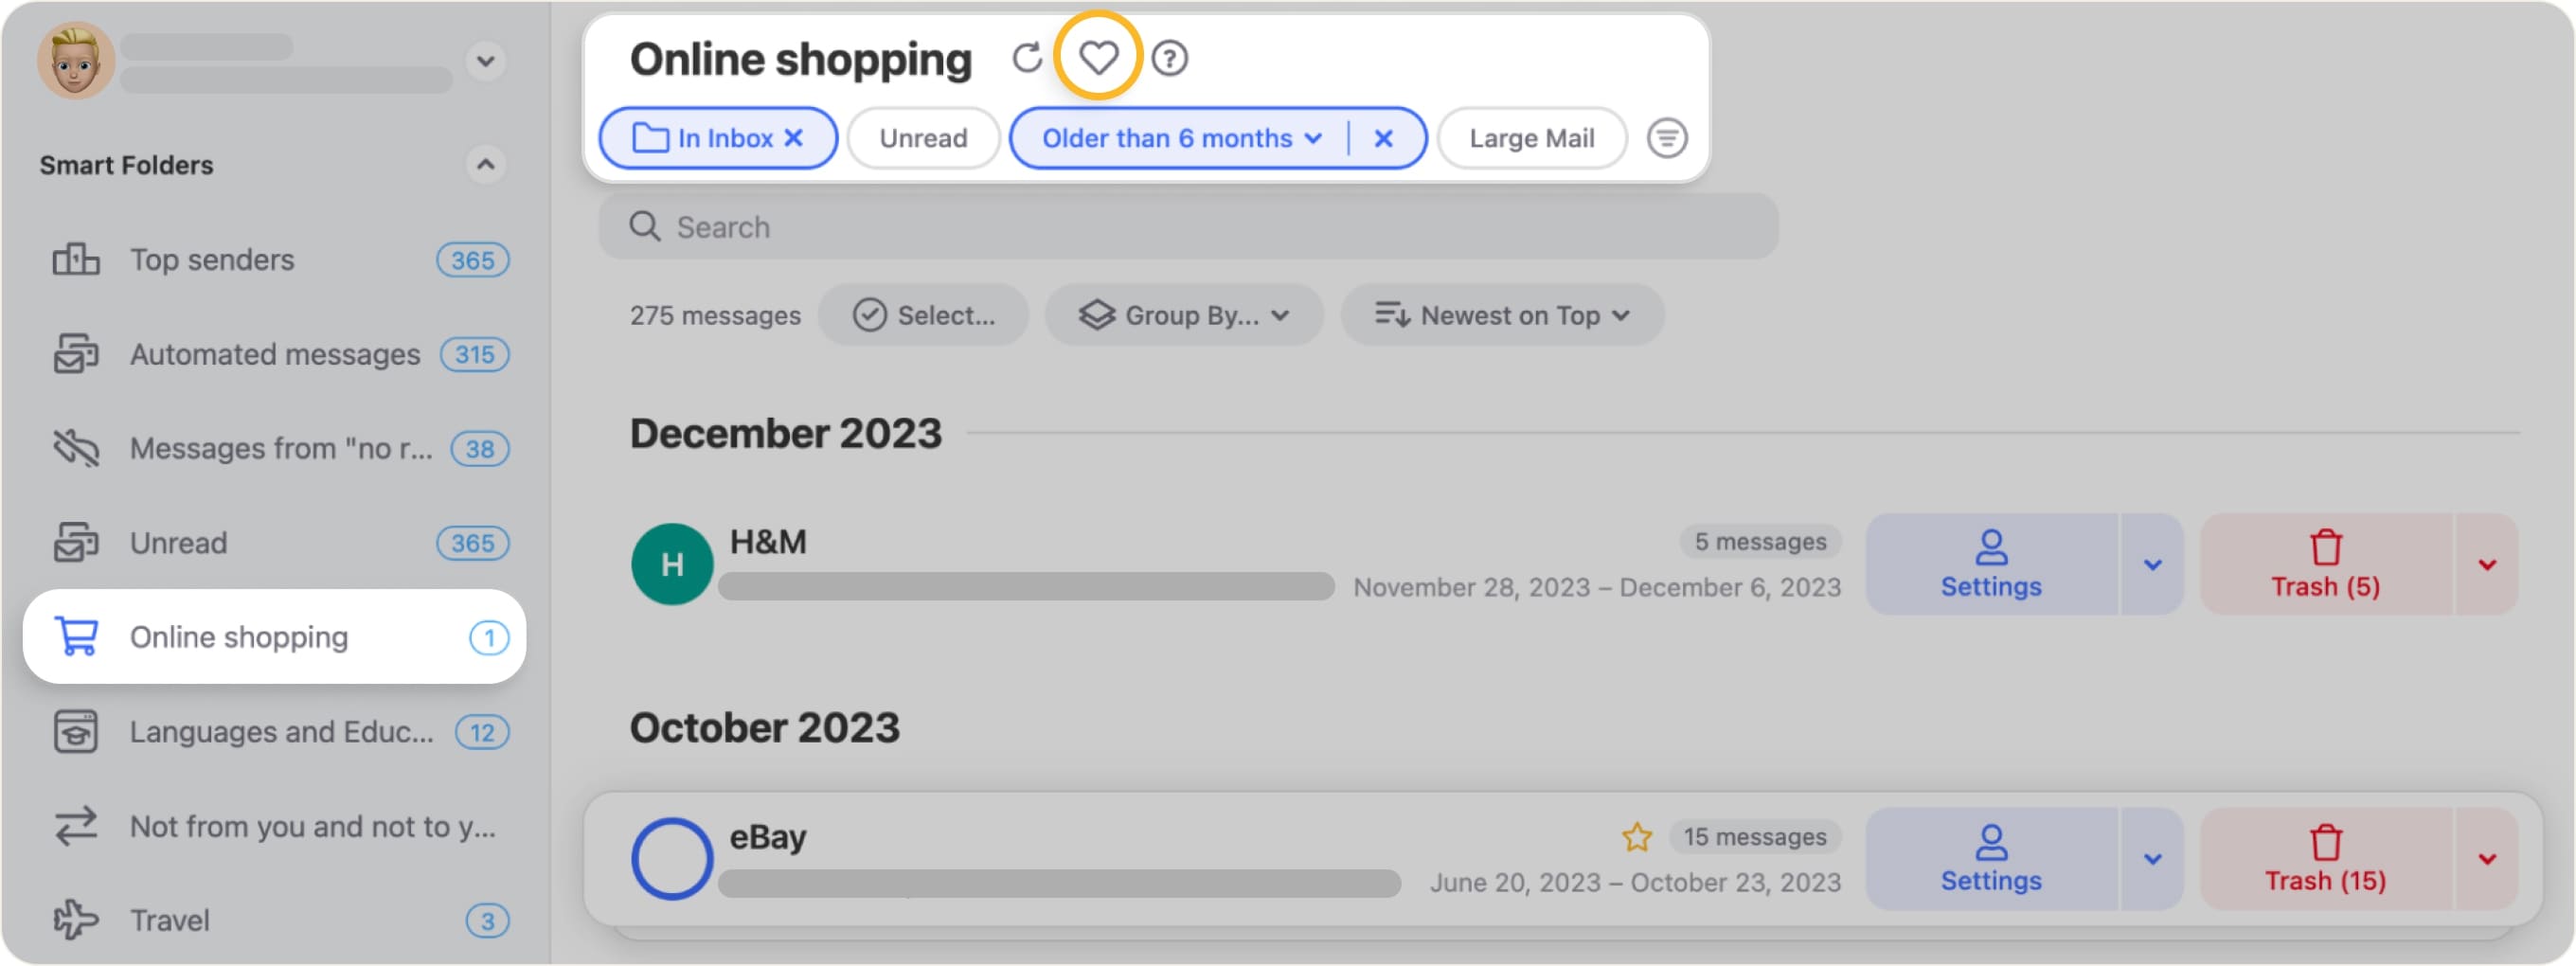Select the Languages and Education folder
Image resolution: width=2576 pixels, height=966 pixels.
(x=77, y=731)
